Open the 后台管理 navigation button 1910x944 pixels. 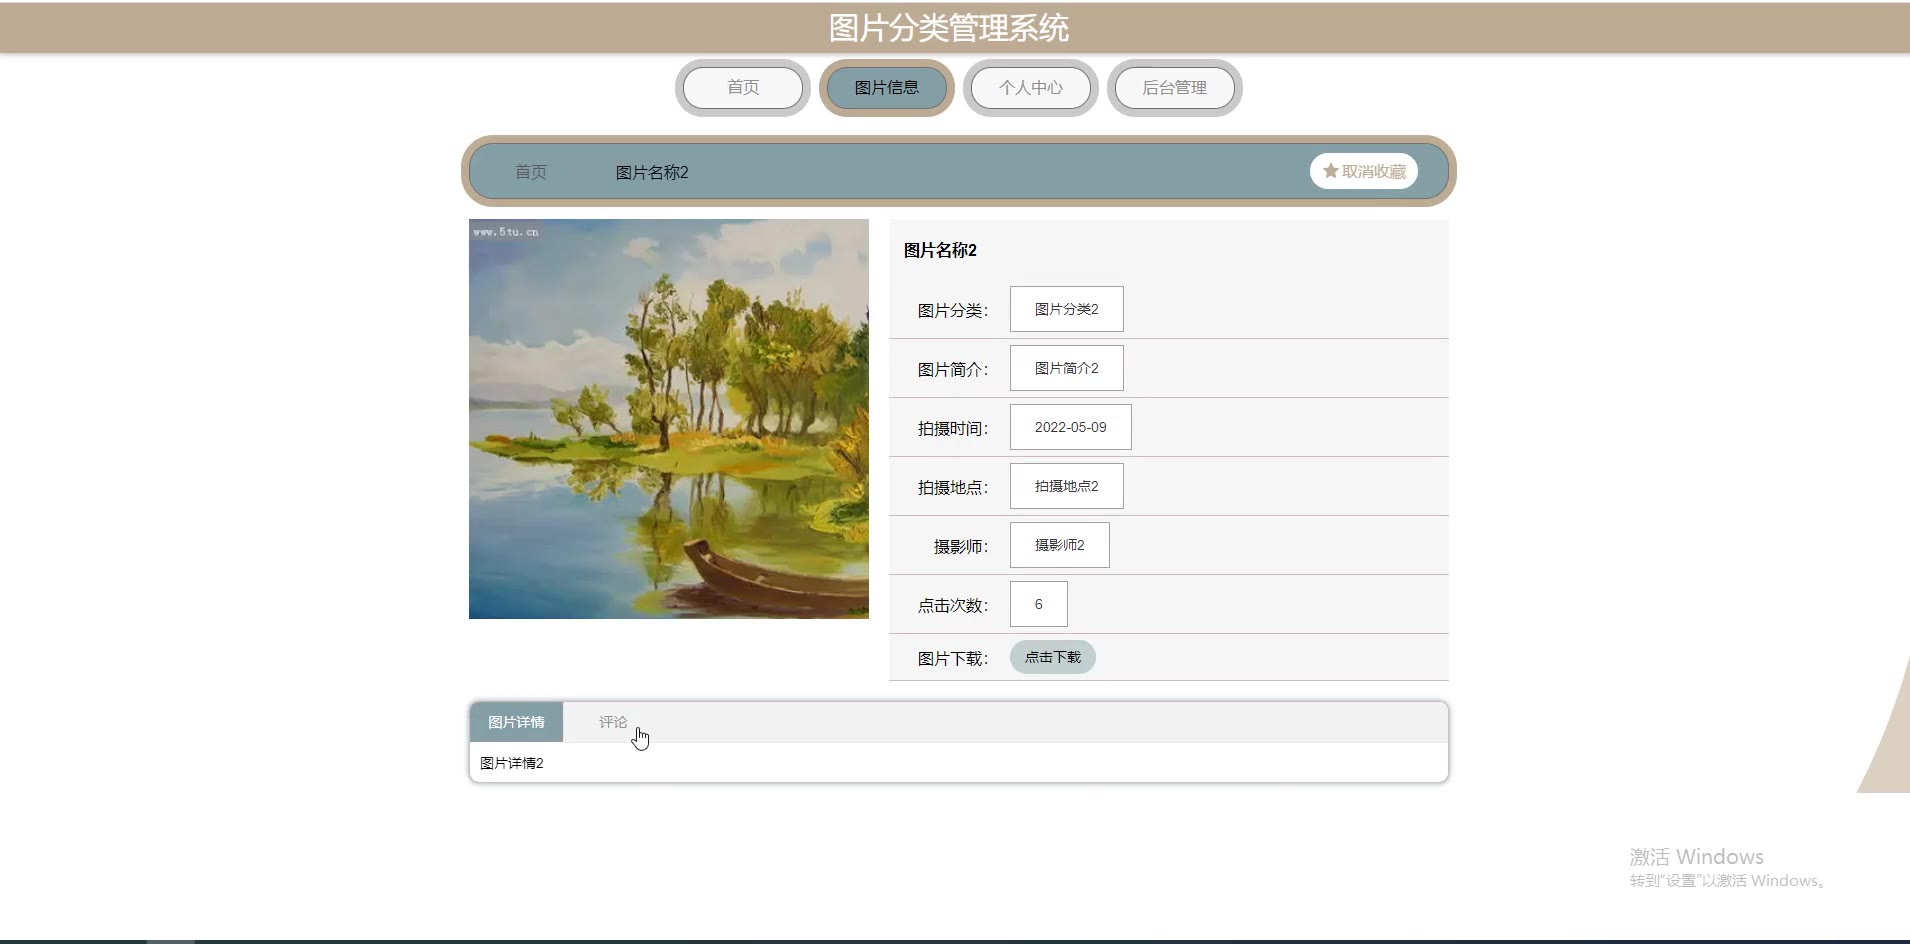pos(1174,88)
